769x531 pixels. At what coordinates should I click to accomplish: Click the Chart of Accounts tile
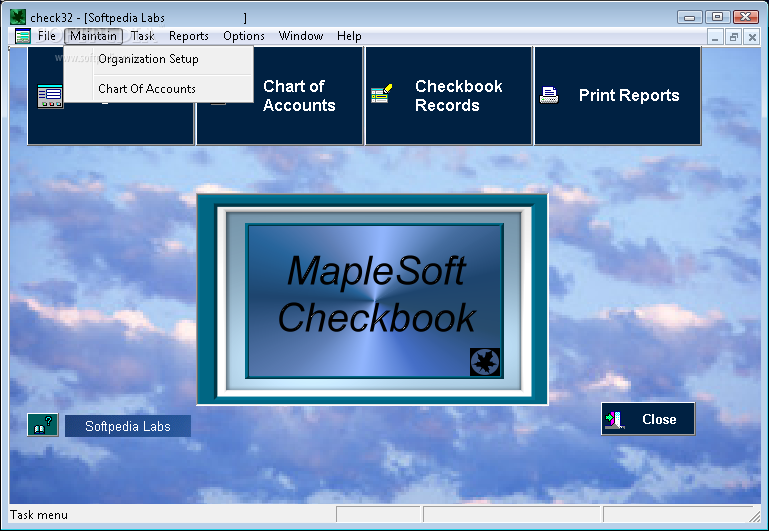click(x=280, y=96)
